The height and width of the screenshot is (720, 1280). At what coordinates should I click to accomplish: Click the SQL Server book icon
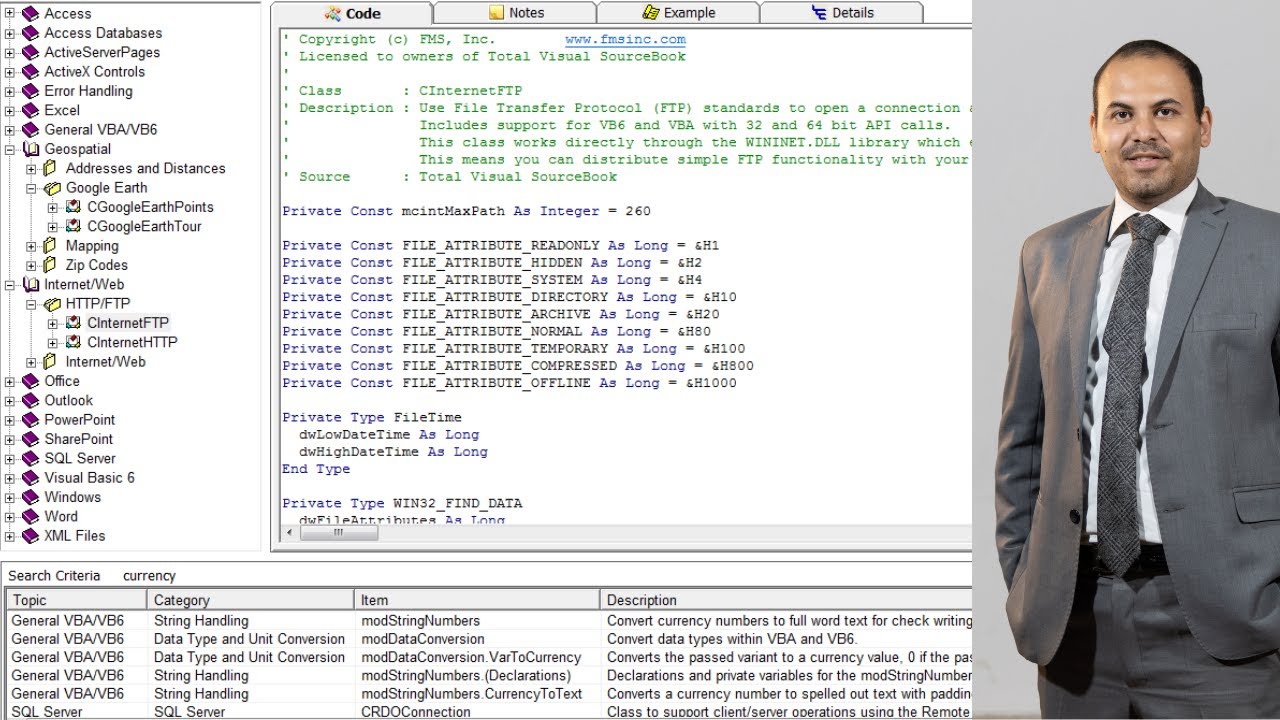click(x=30, y=458)
